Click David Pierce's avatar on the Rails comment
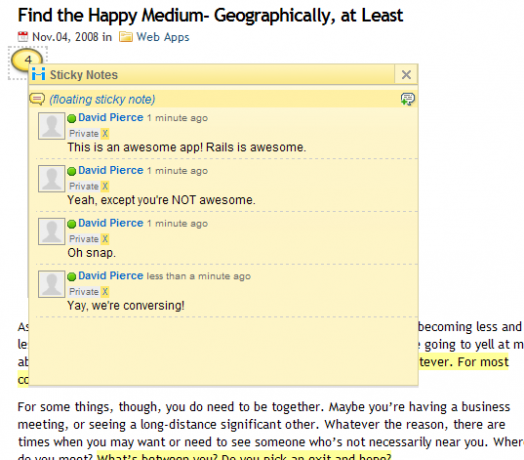This screenshot has height=460, width=524. coord(51,126)
